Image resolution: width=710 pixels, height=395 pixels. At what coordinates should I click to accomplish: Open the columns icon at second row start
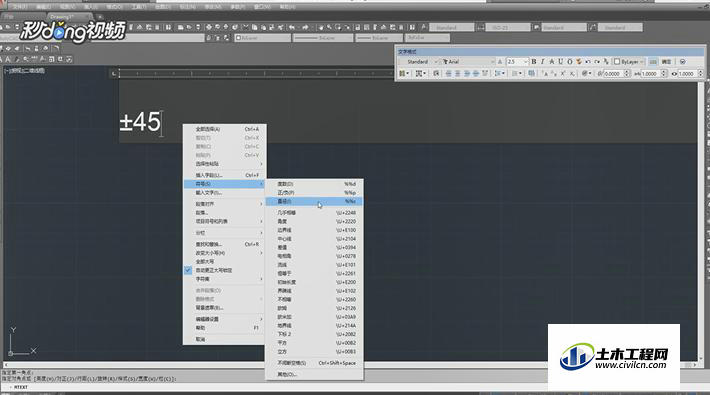[x=404, y=73]
